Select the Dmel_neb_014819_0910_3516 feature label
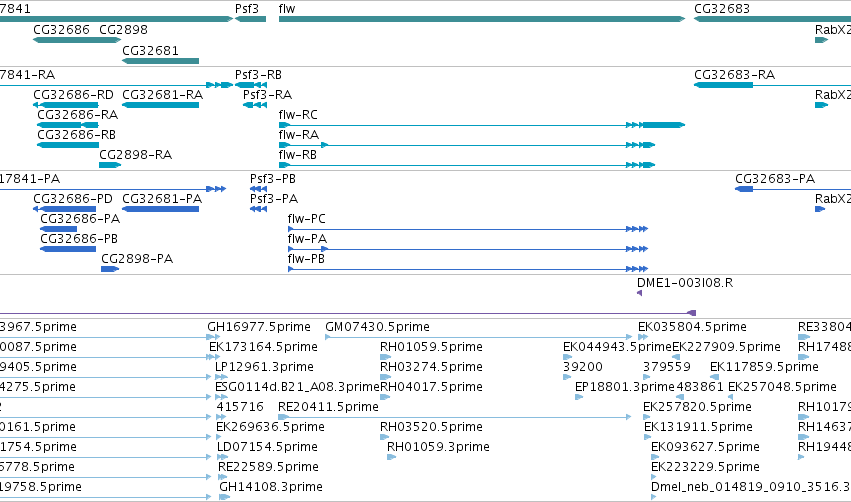 (x=751, y=487)
